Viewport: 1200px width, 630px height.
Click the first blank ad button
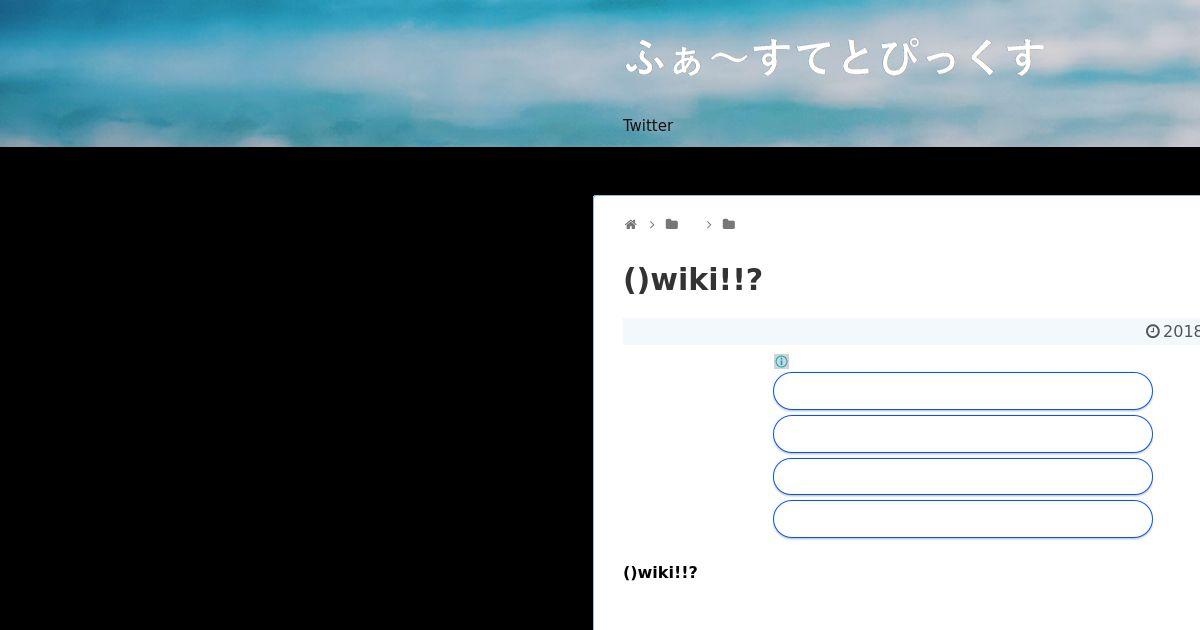tap(963, 391)
